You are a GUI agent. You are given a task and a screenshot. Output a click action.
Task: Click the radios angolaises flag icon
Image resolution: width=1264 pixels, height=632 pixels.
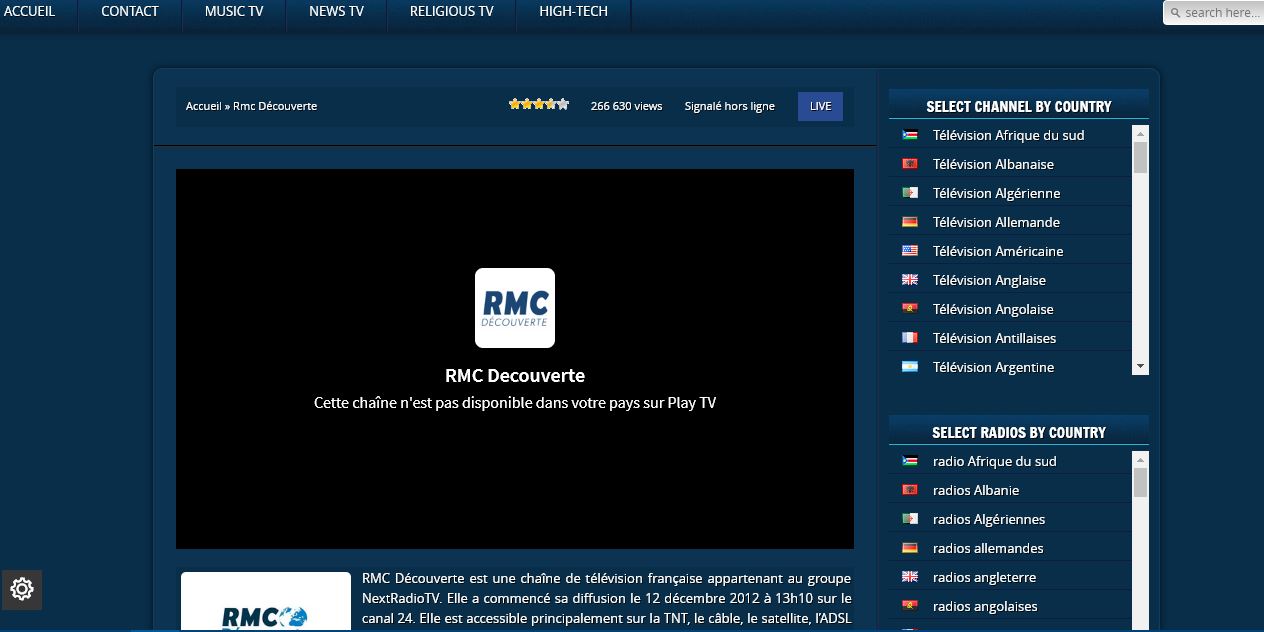coord(910,606)
